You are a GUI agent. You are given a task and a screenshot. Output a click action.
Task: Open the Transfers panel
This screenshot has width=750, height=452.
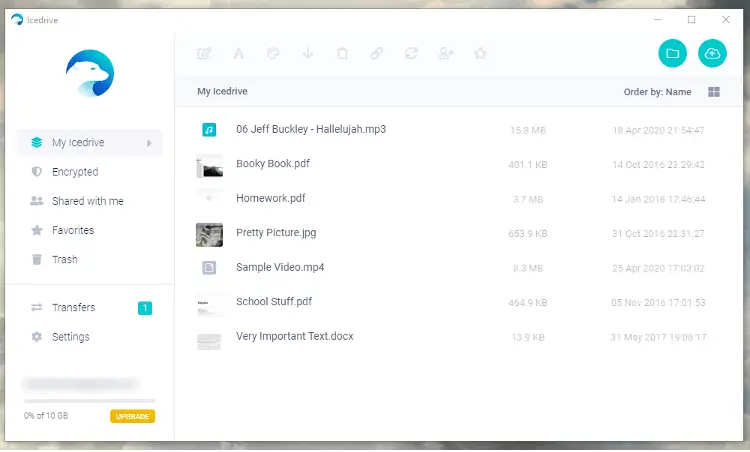coord(73,308)
